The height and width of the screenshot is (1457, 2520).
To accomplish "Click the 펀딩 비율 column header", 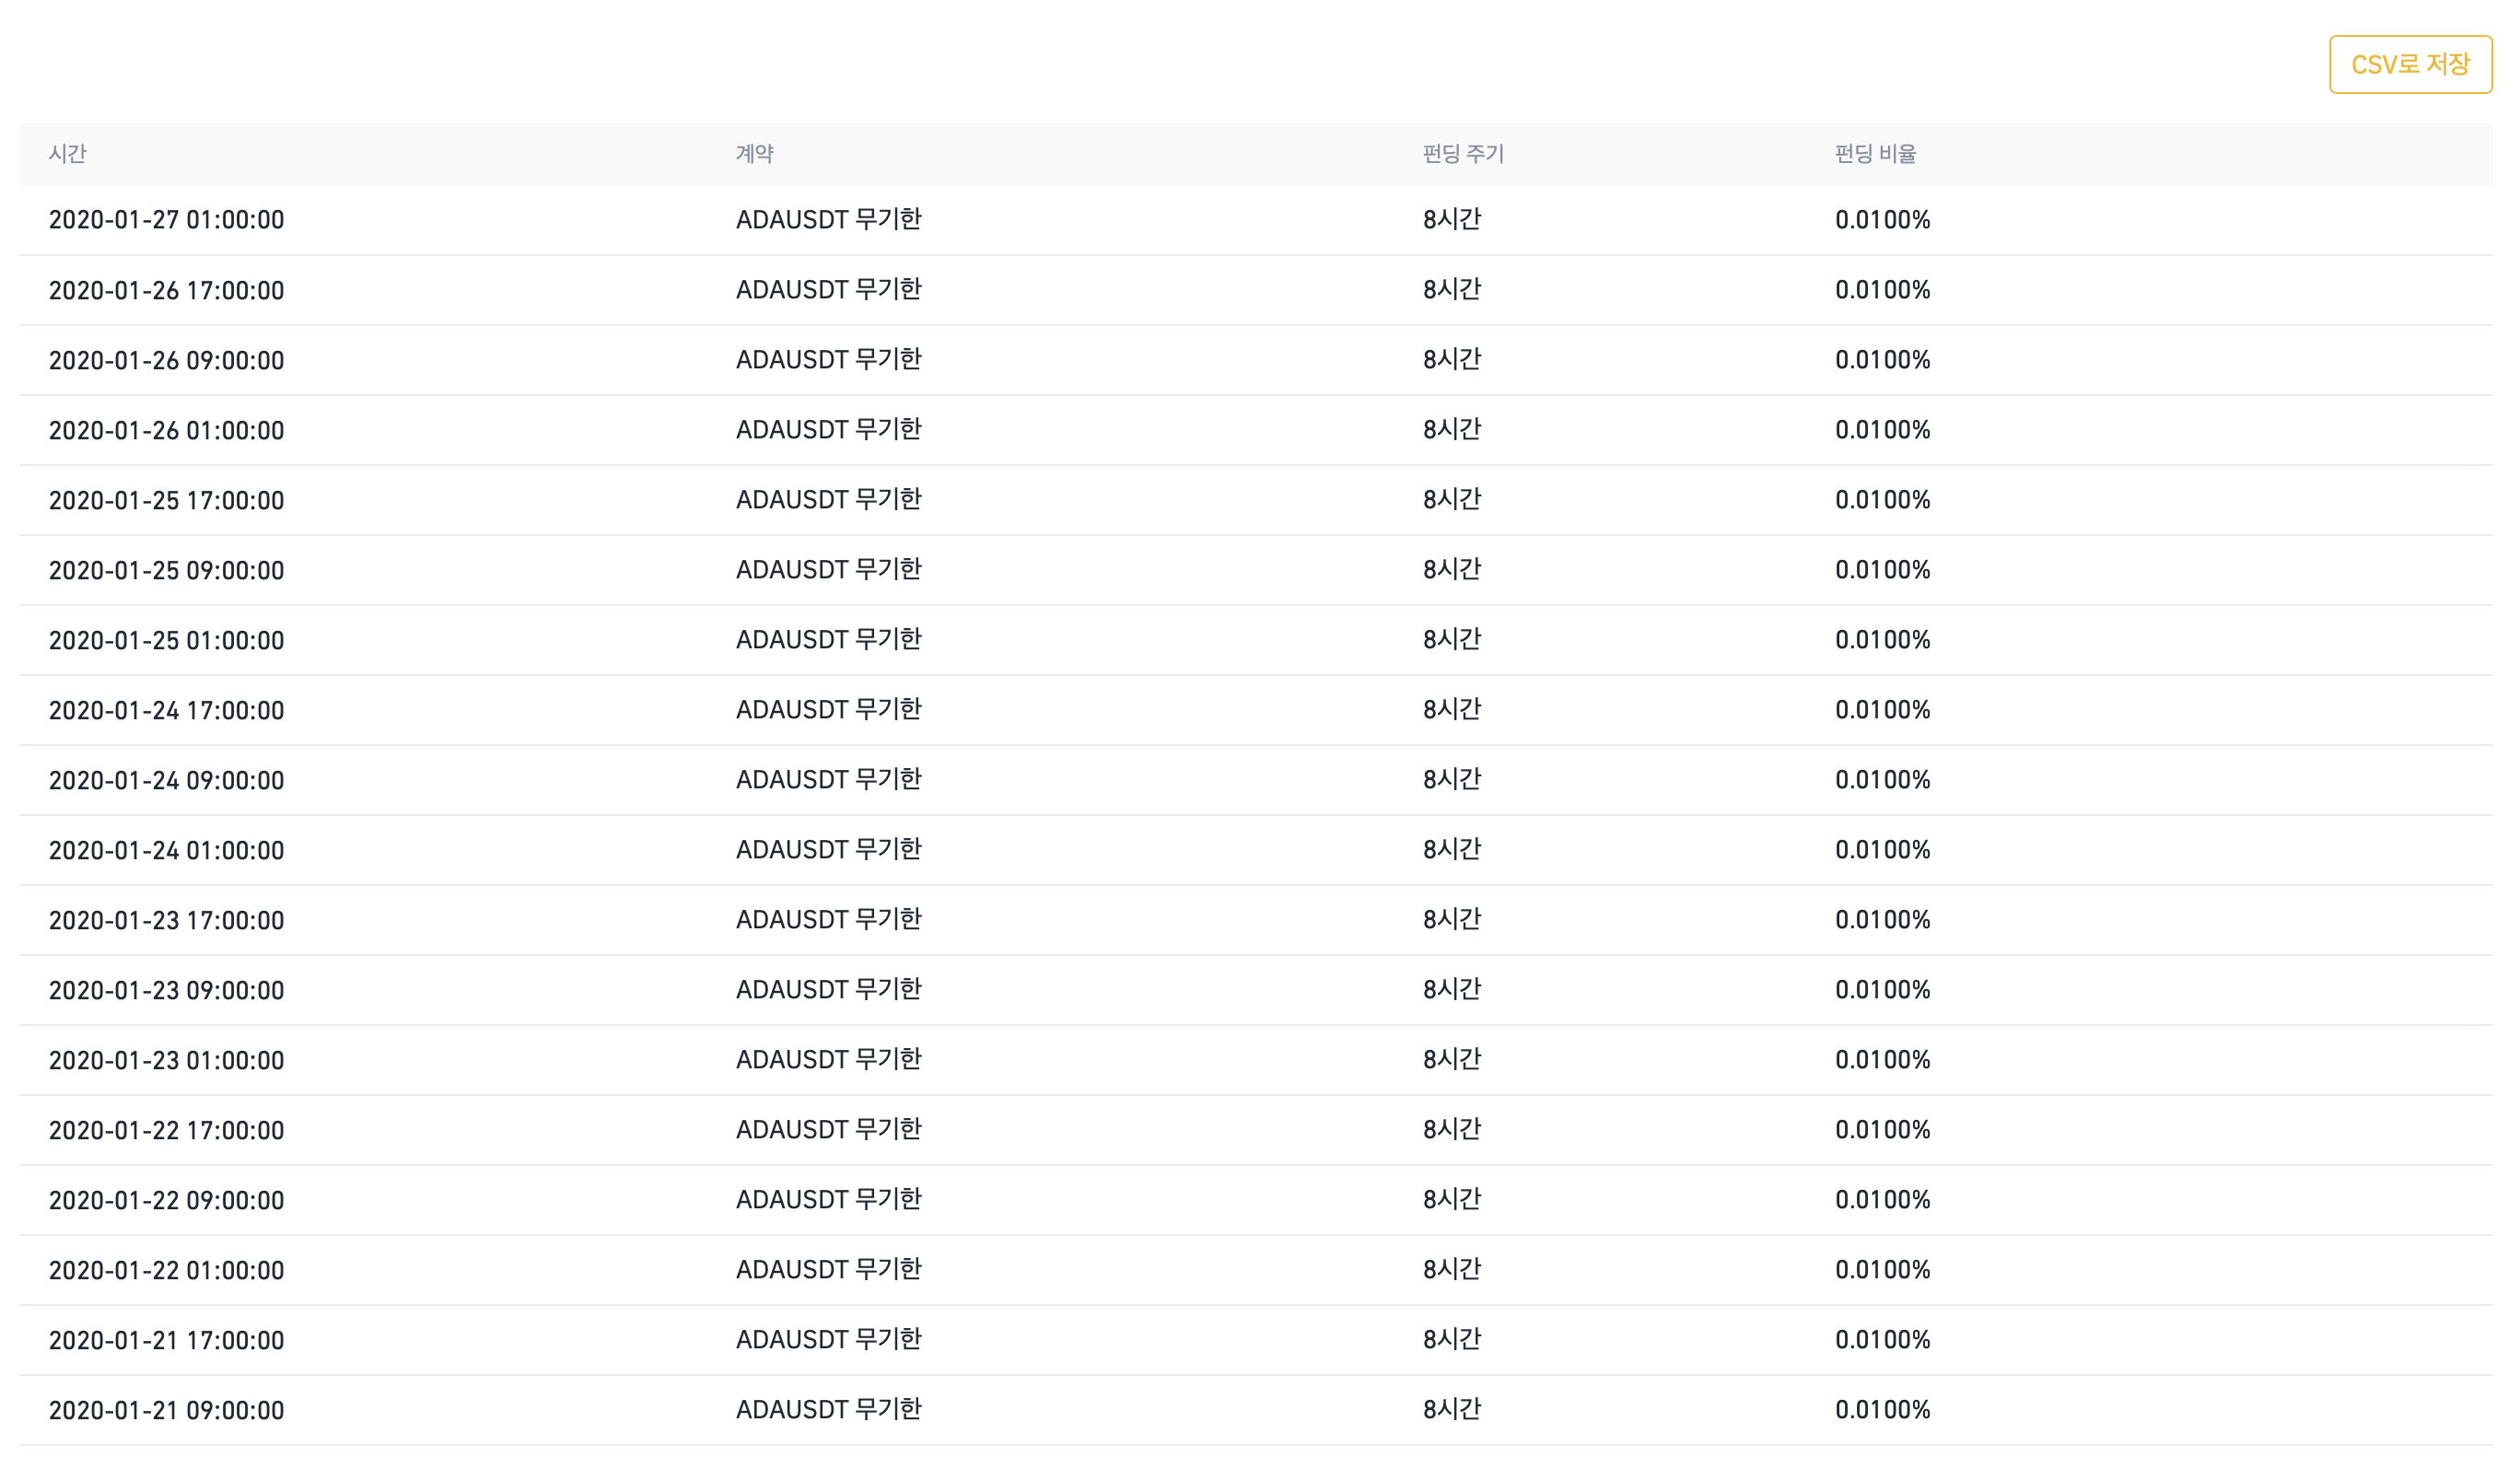I will [x=1874, y=154].
